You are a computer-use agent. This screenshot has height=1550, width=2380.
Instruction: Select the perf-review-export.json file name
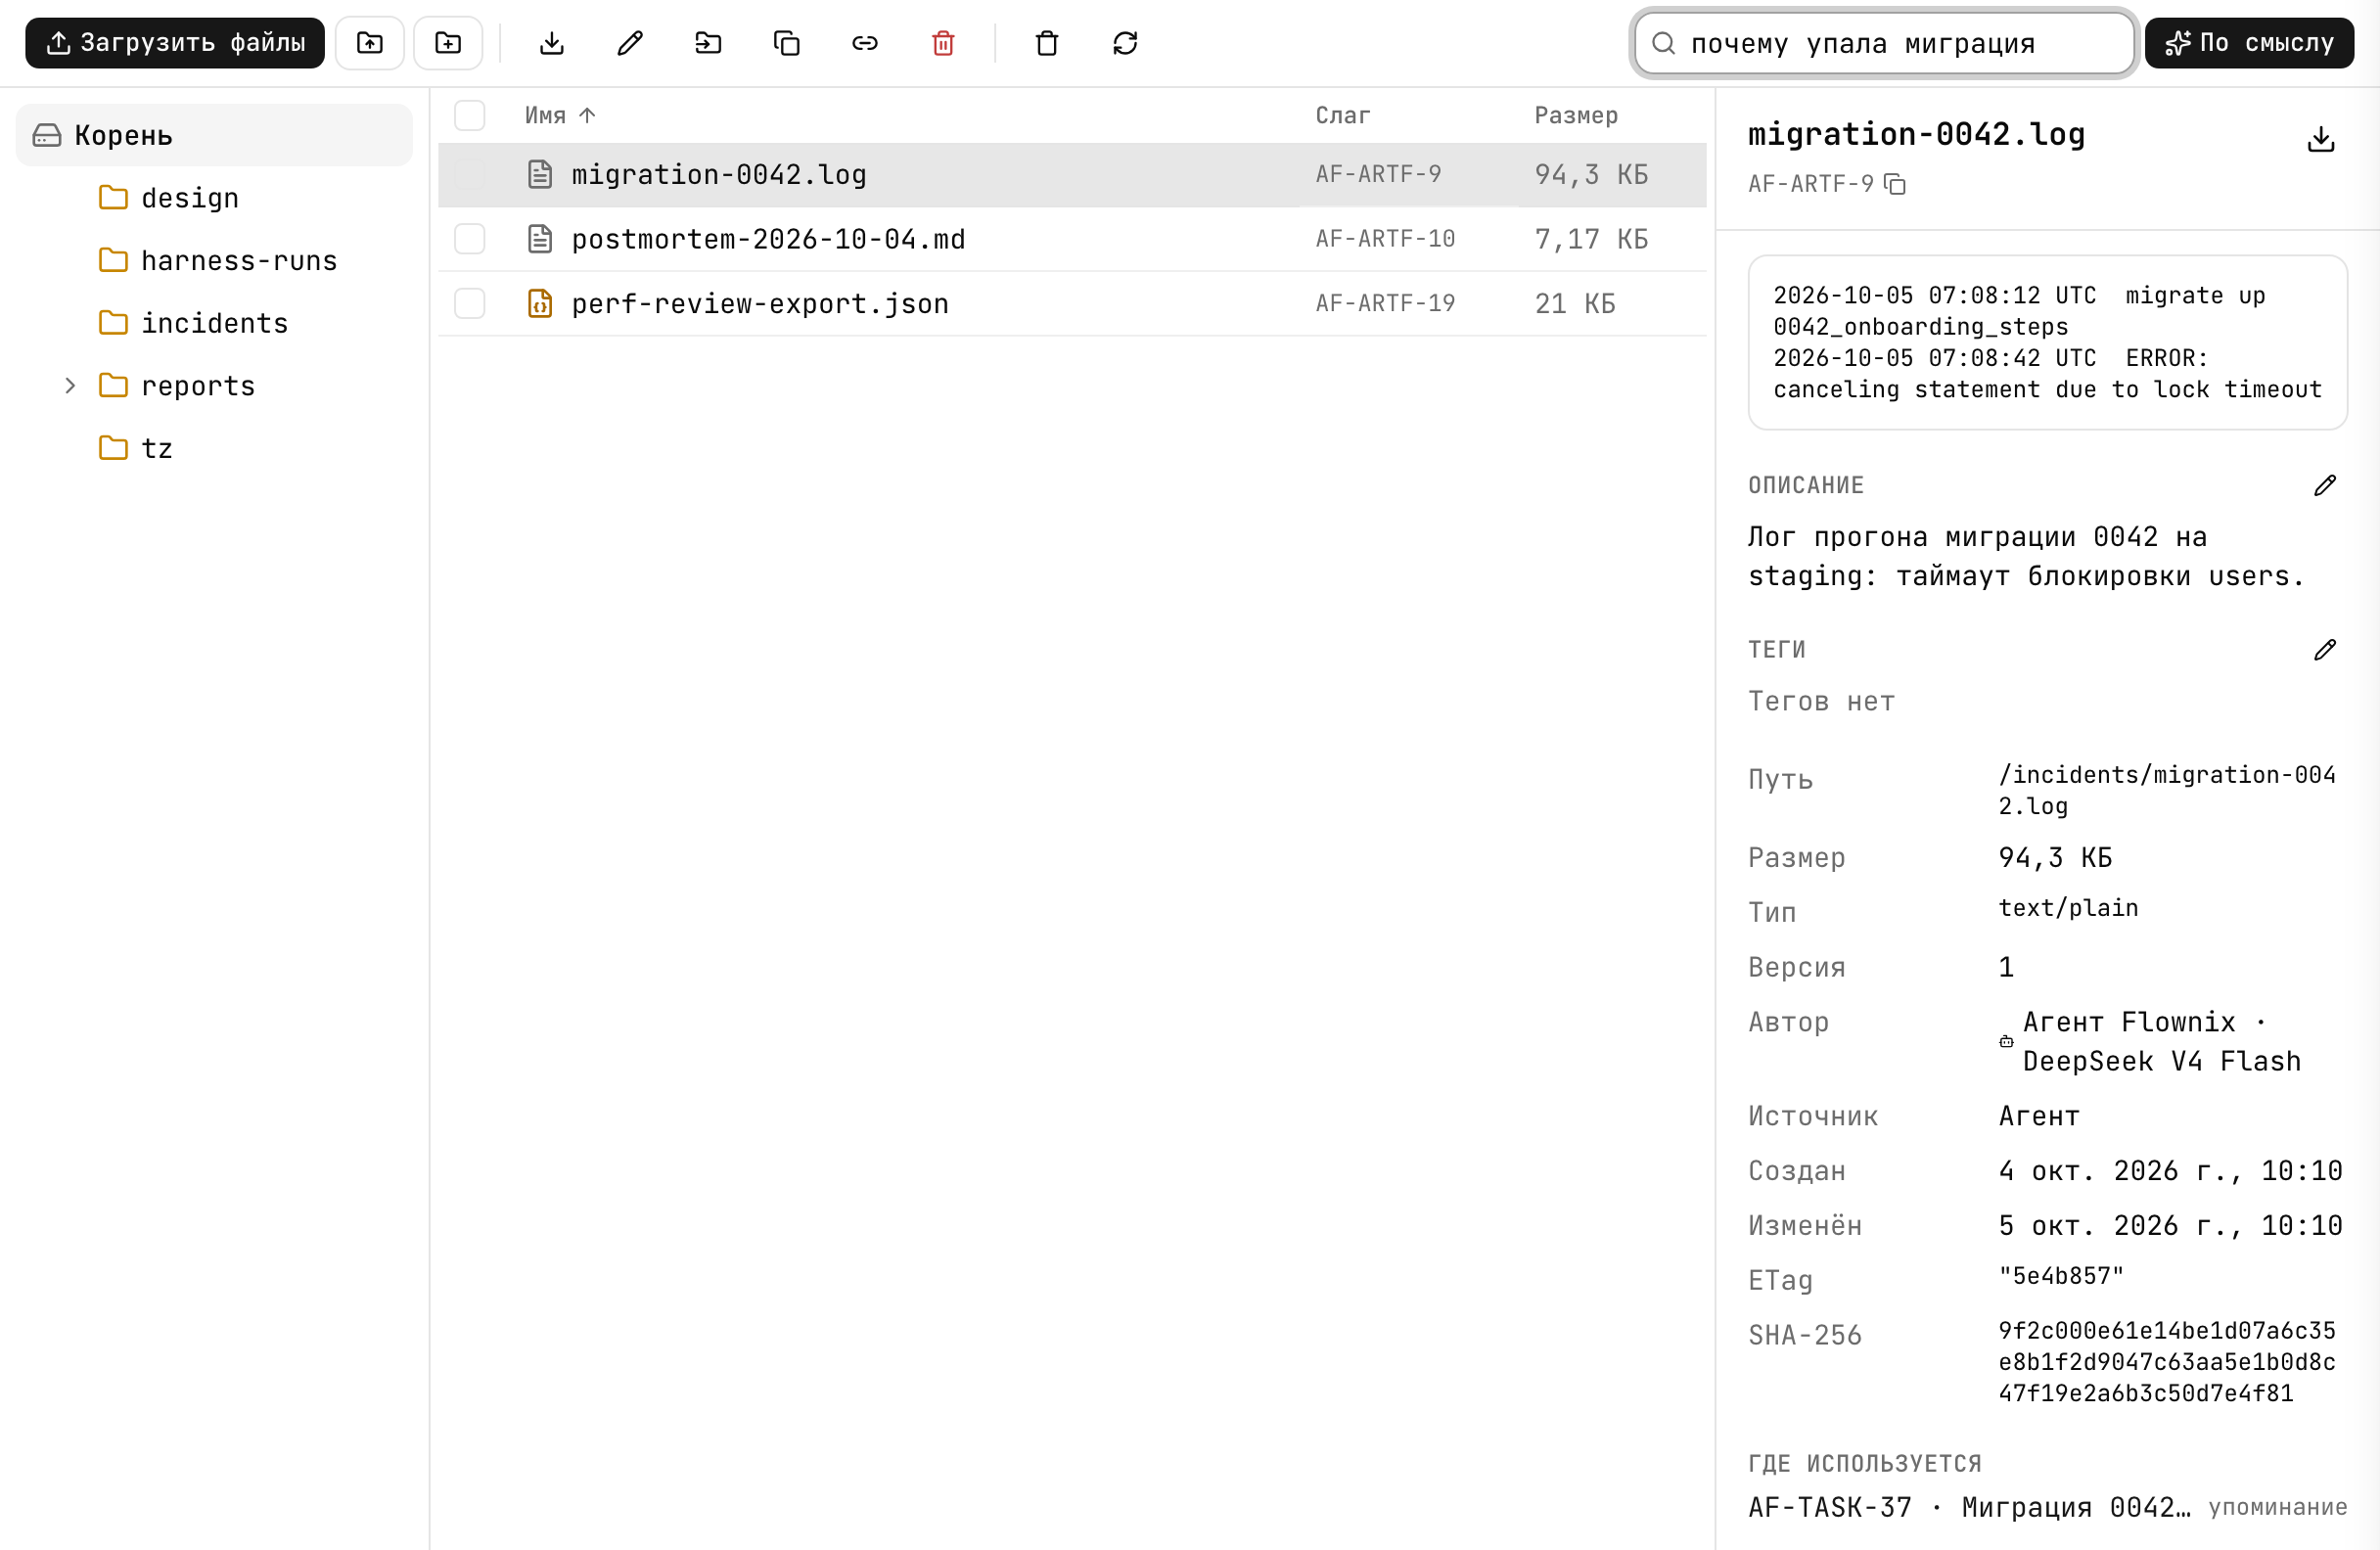pos(760,303)
